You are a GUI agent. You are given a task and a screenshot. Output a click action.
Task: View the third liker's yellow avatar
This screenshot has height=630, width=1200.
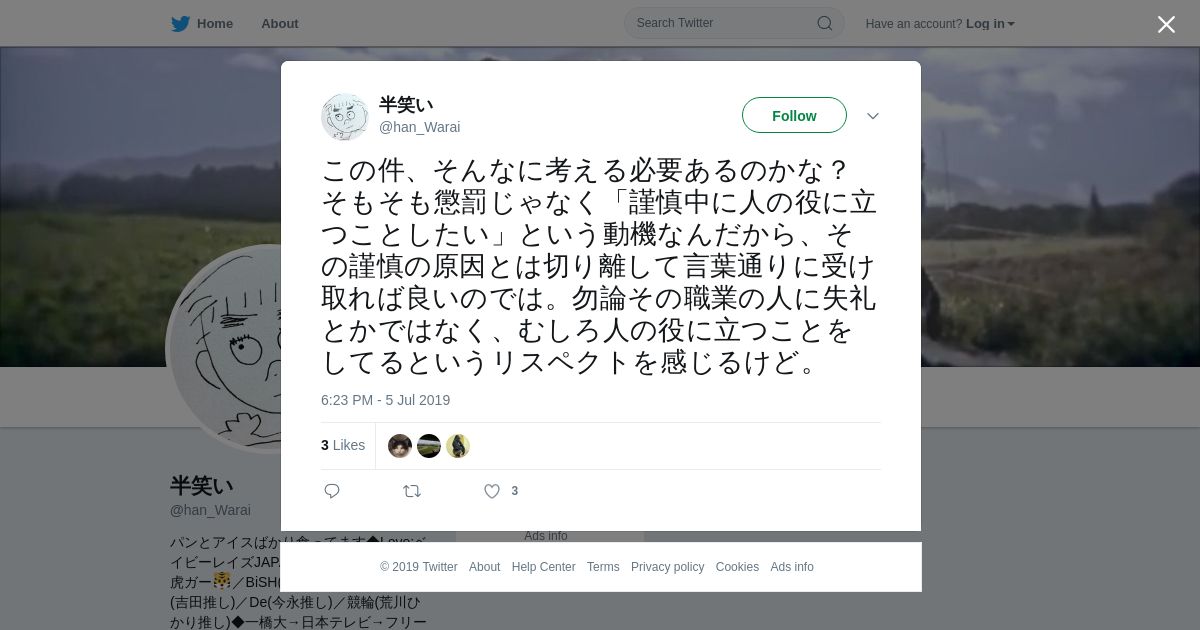pos(458,446)
